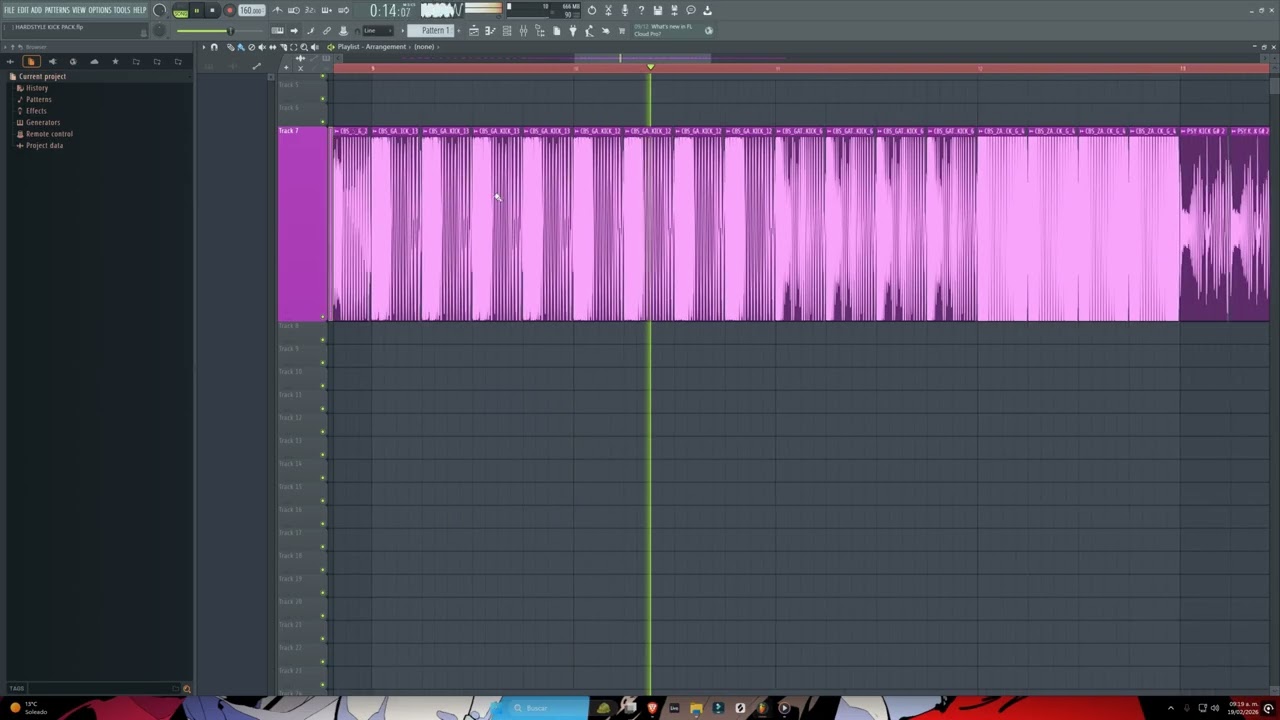The image size is (1280, 720).
Task: Open the OPTIONS menu
Action: [x=100, y=10]
